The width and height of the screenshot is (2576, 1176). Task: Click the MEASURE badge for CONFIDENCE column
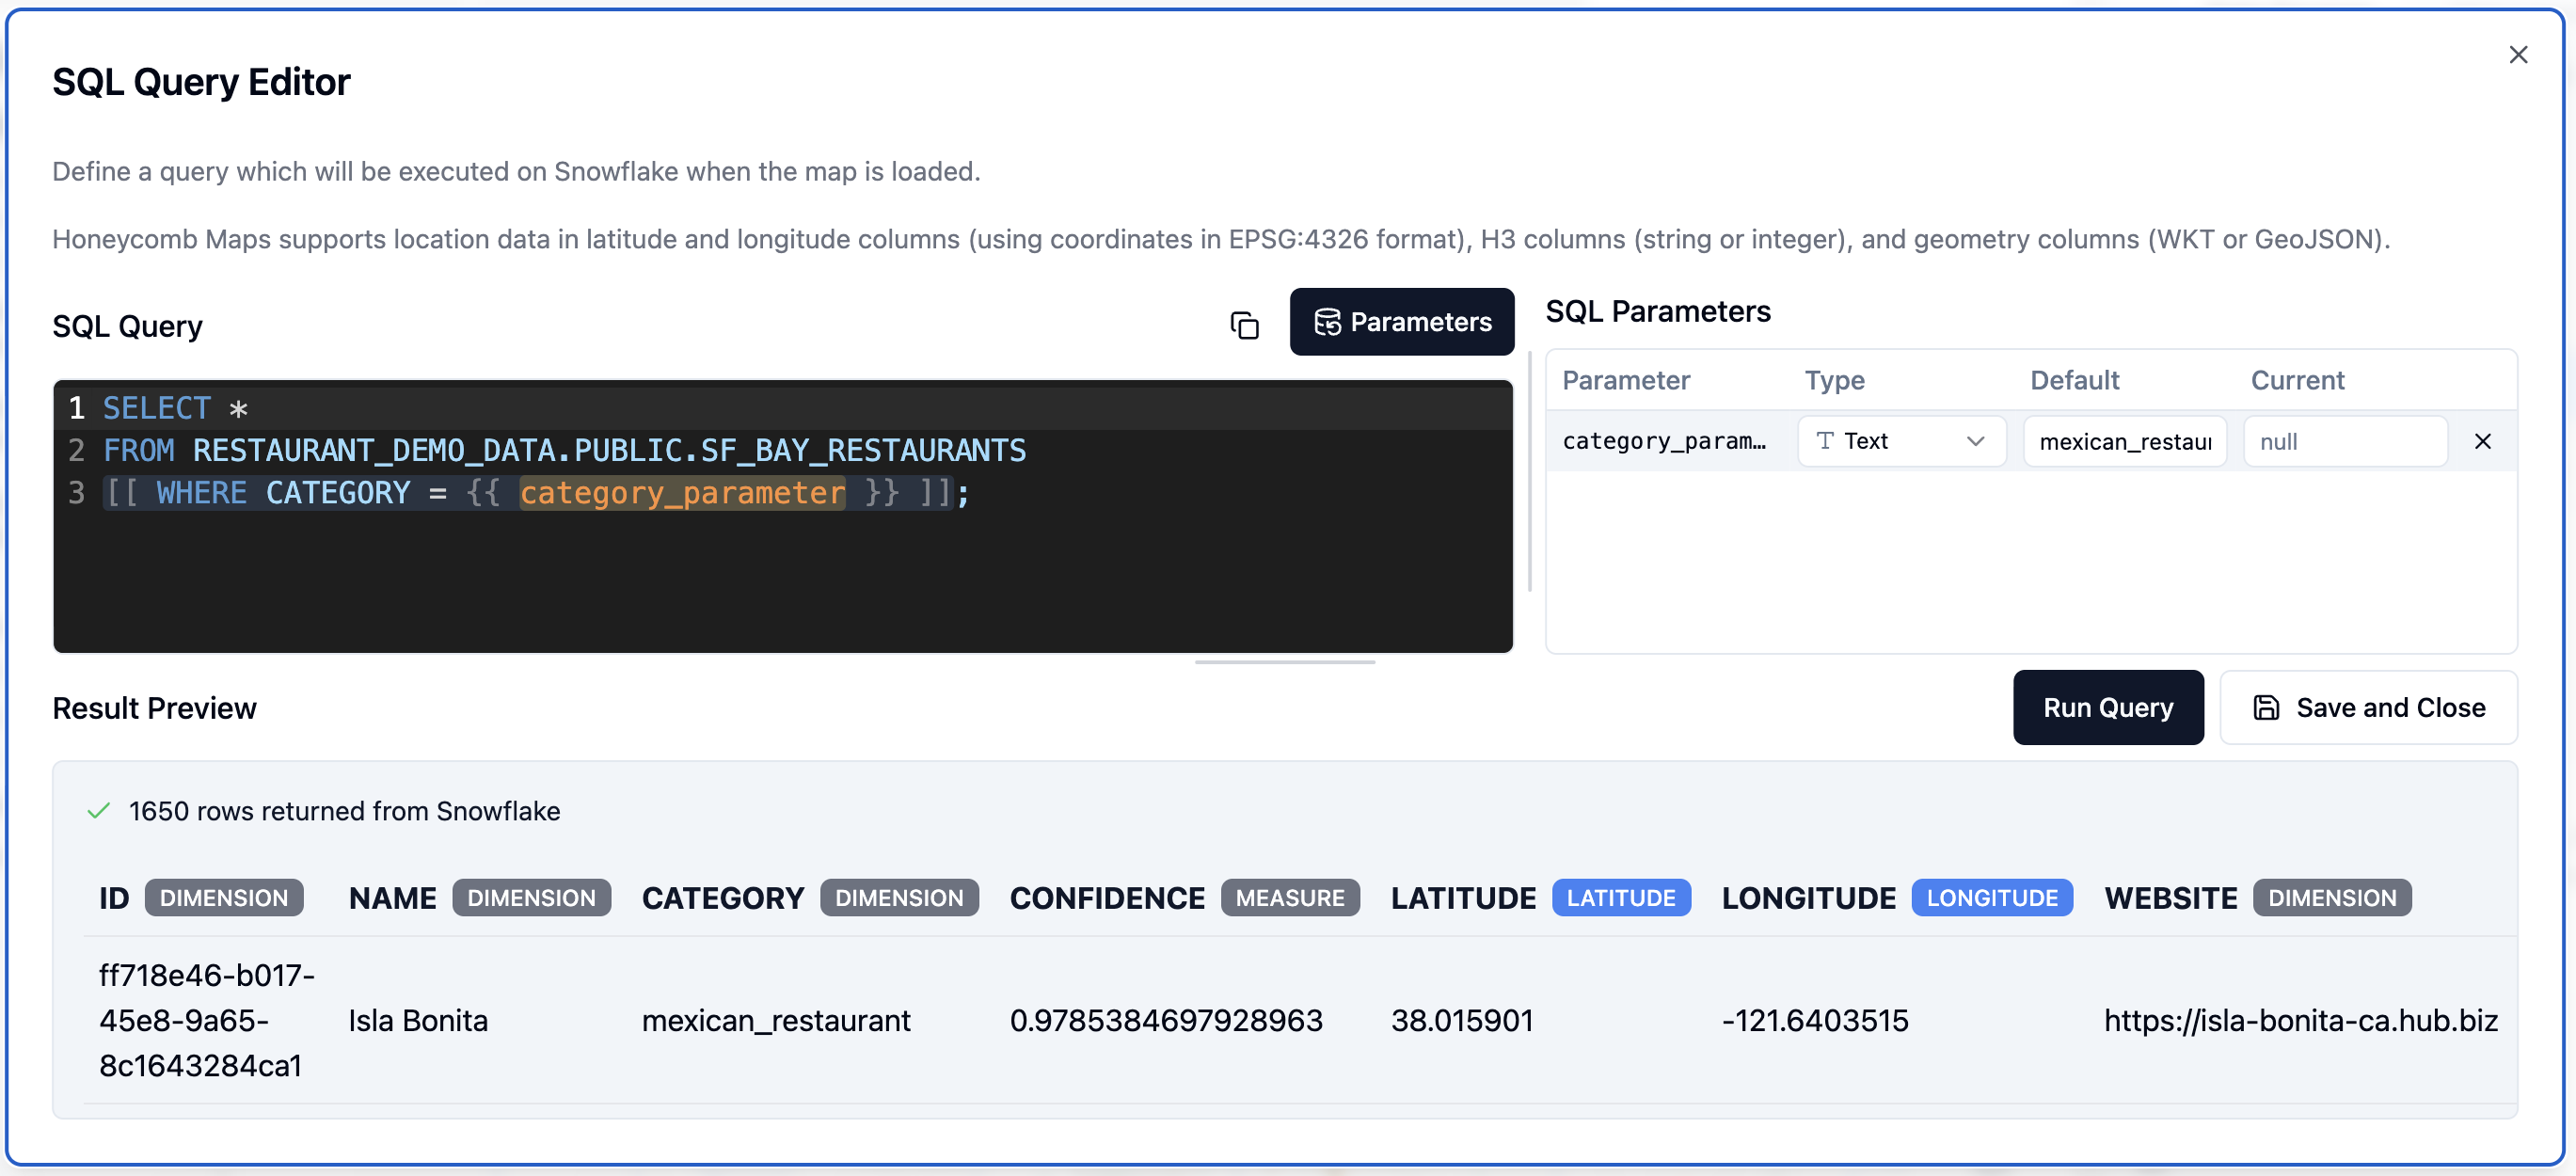point(1289,897)
